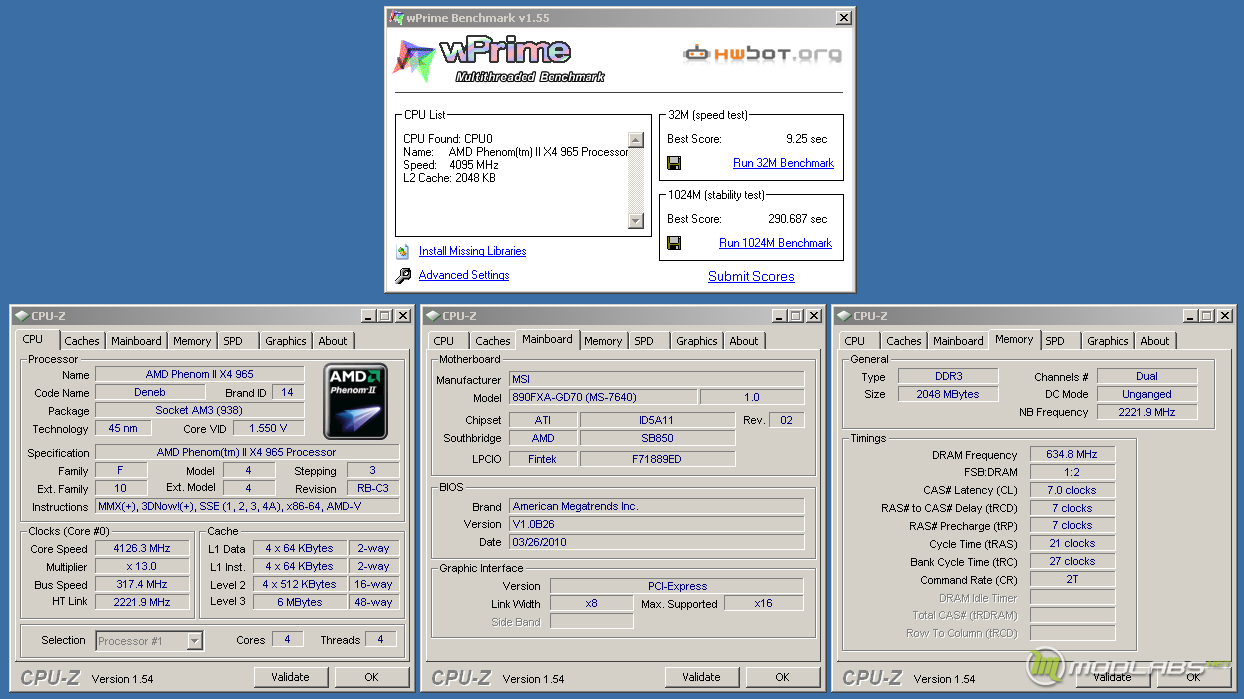The width and height of the screenshot is (1244, 699).
Task: Click the floppy save icon for 32M score
Action: pos(674,163)
